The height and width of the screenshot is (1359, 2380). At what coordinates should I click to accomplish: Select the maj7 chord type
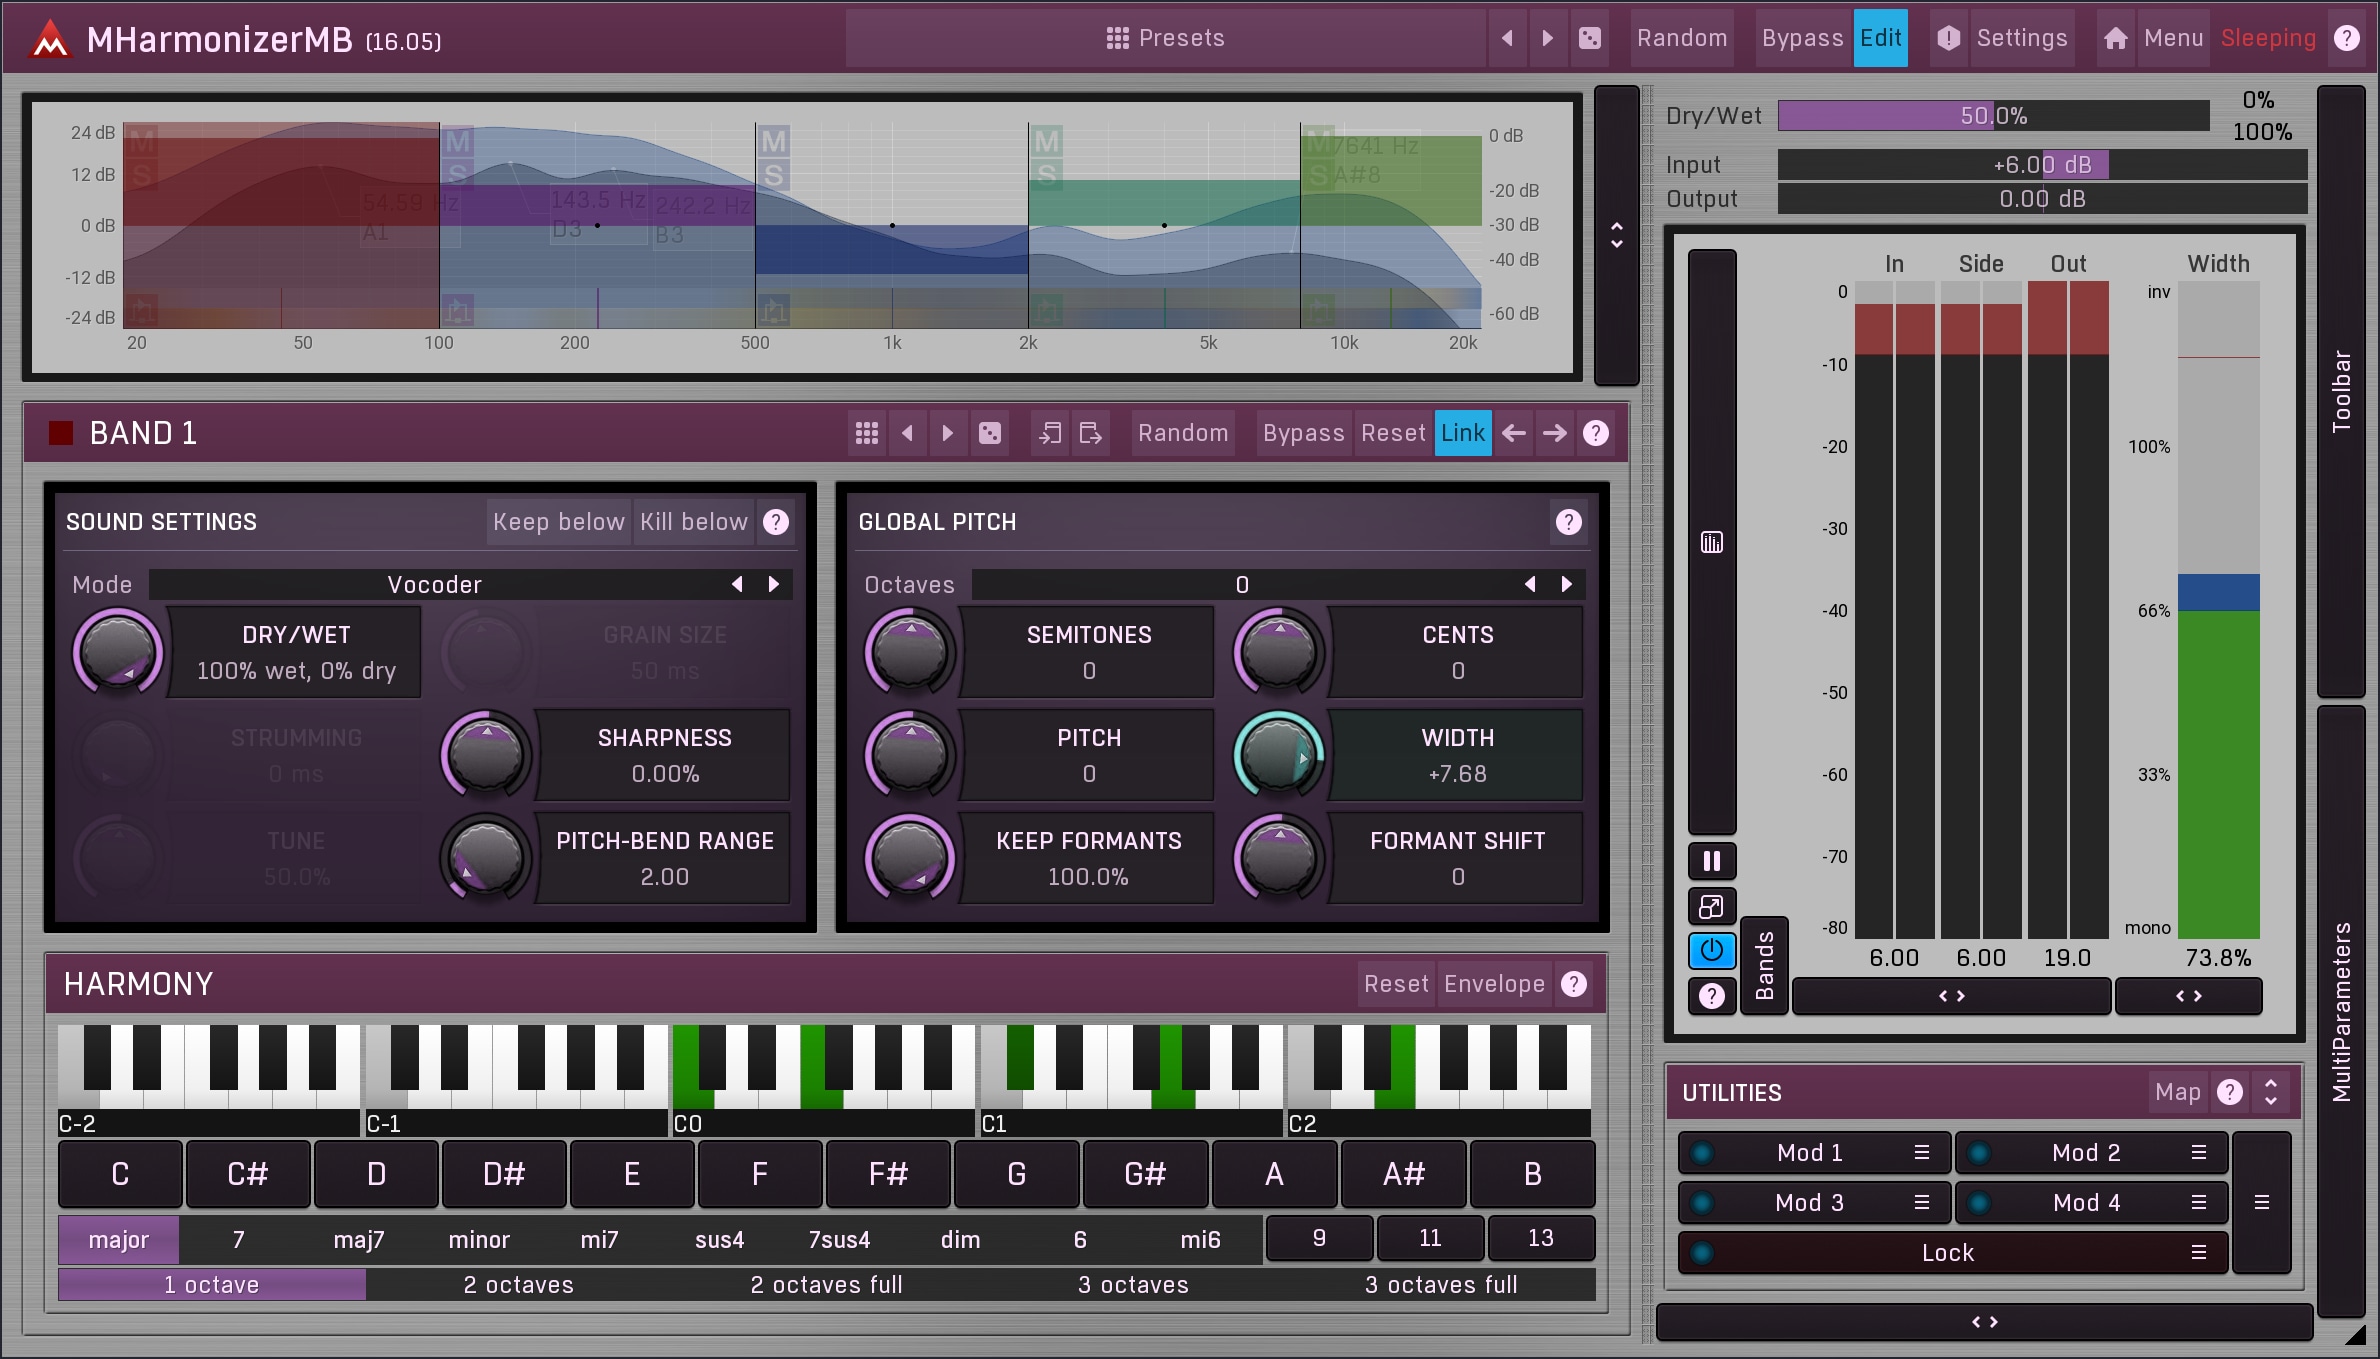(359, 1240)
